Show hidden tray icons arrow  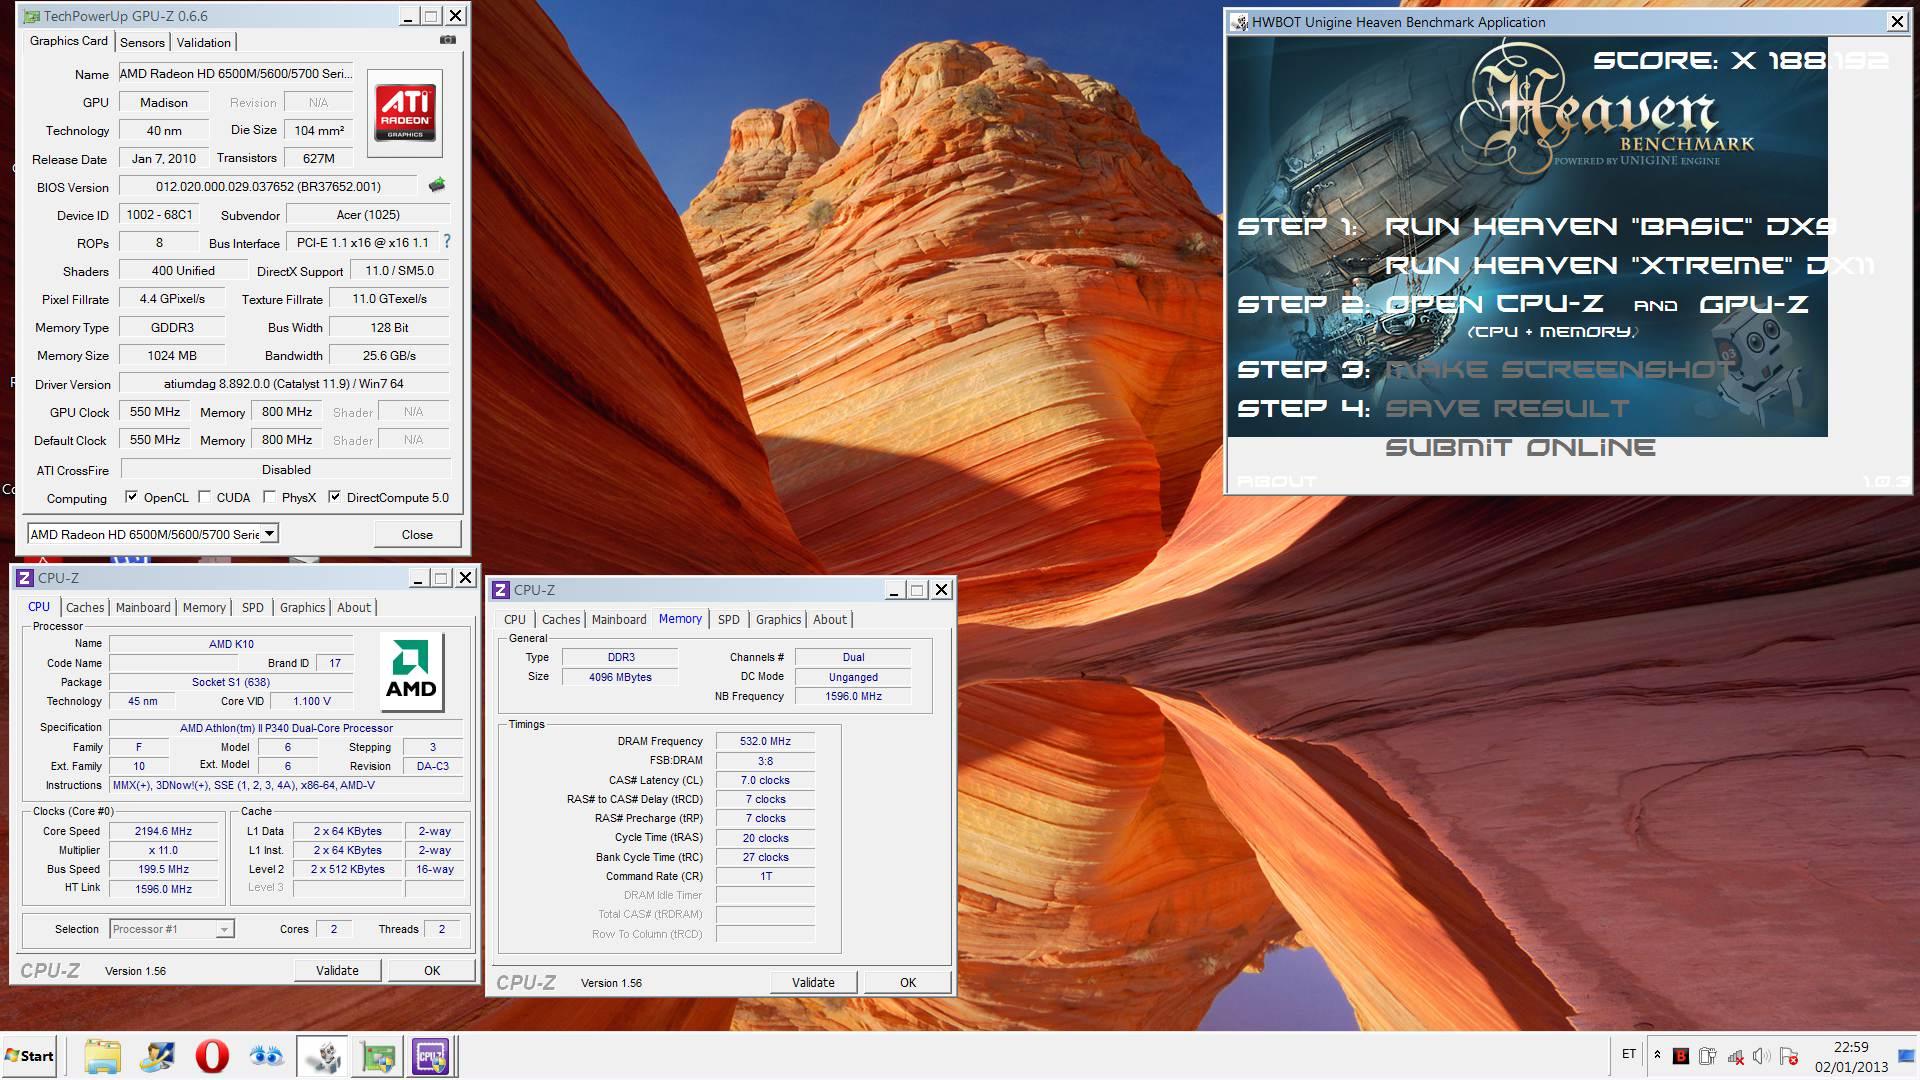pos(1657,1055)
